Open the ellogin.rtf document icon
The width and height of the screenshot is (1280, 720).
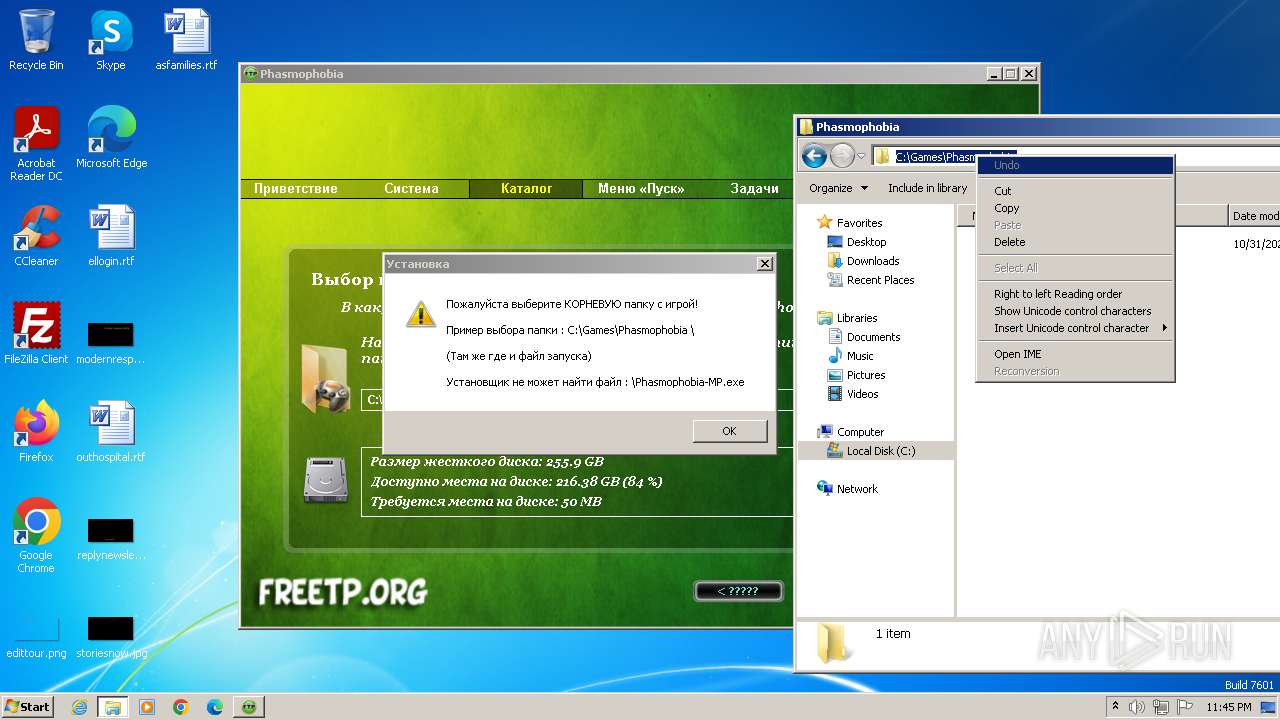111,236
